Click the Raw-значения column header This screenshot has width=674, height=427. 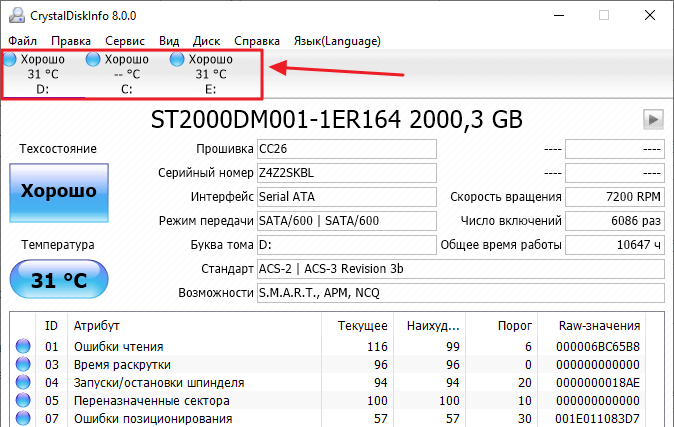[x=600, y=326]
